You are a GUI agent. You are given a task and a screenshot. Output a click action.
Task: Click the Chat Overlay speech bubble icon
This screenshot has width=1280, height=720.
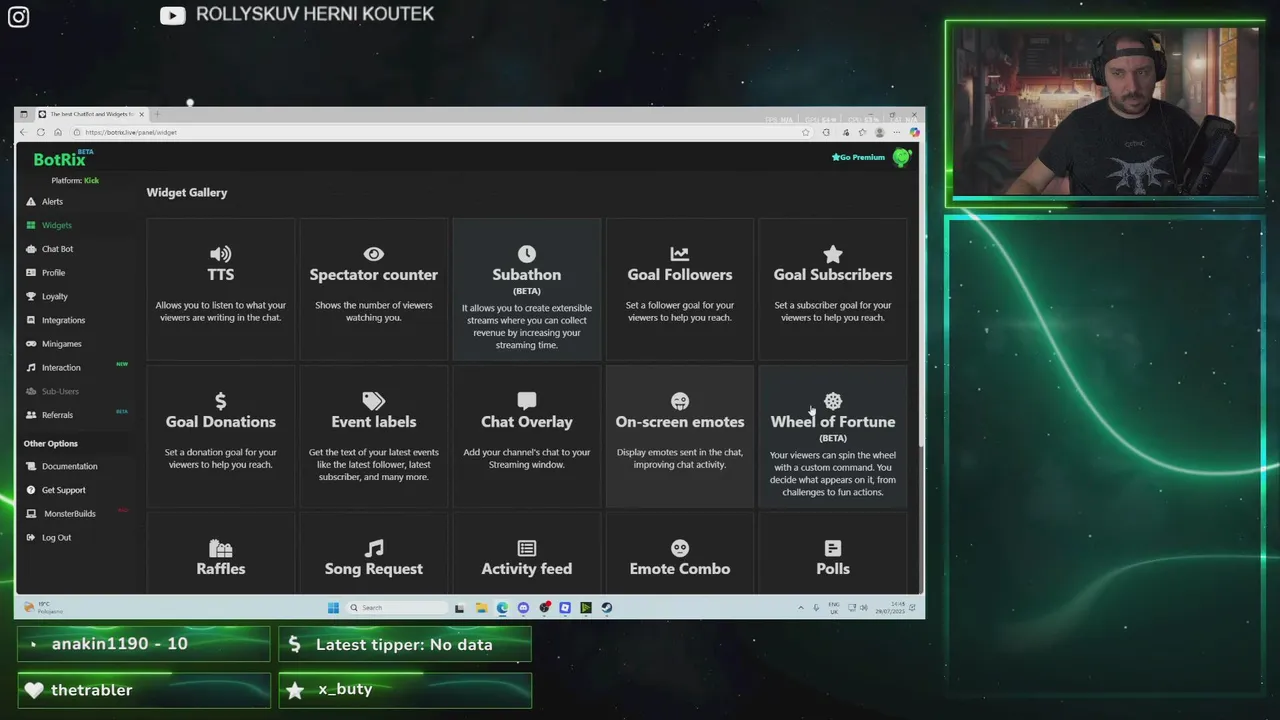click(x=526, y=401)
